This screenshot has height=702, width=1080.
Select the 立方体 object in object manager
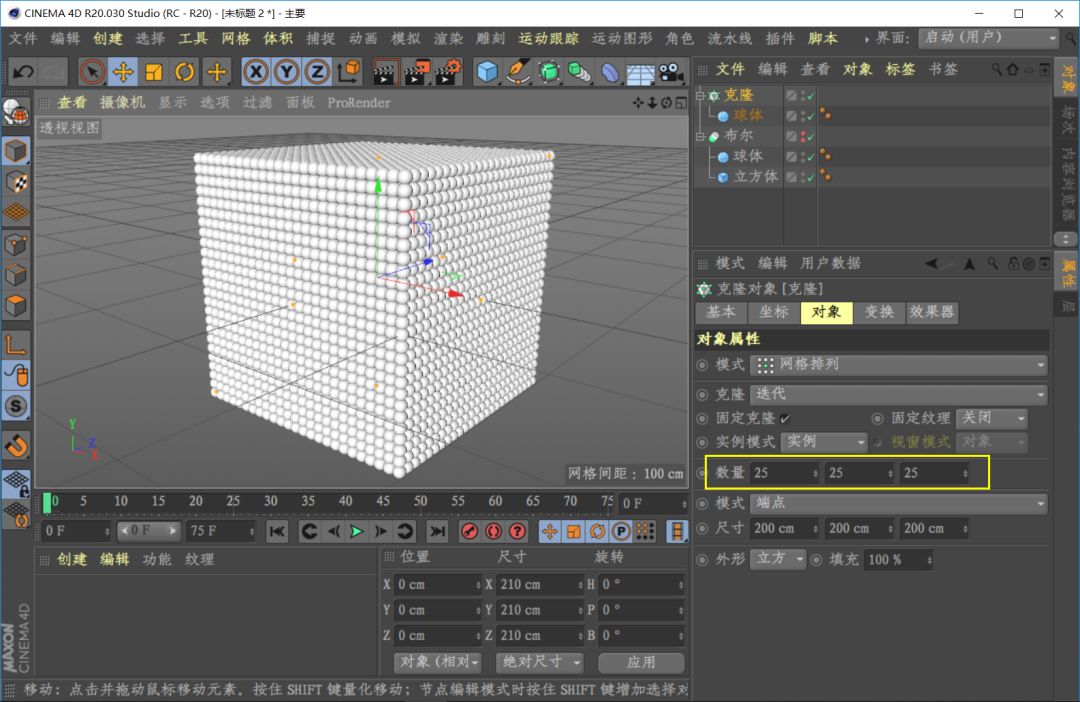click(x=755, y=176)
